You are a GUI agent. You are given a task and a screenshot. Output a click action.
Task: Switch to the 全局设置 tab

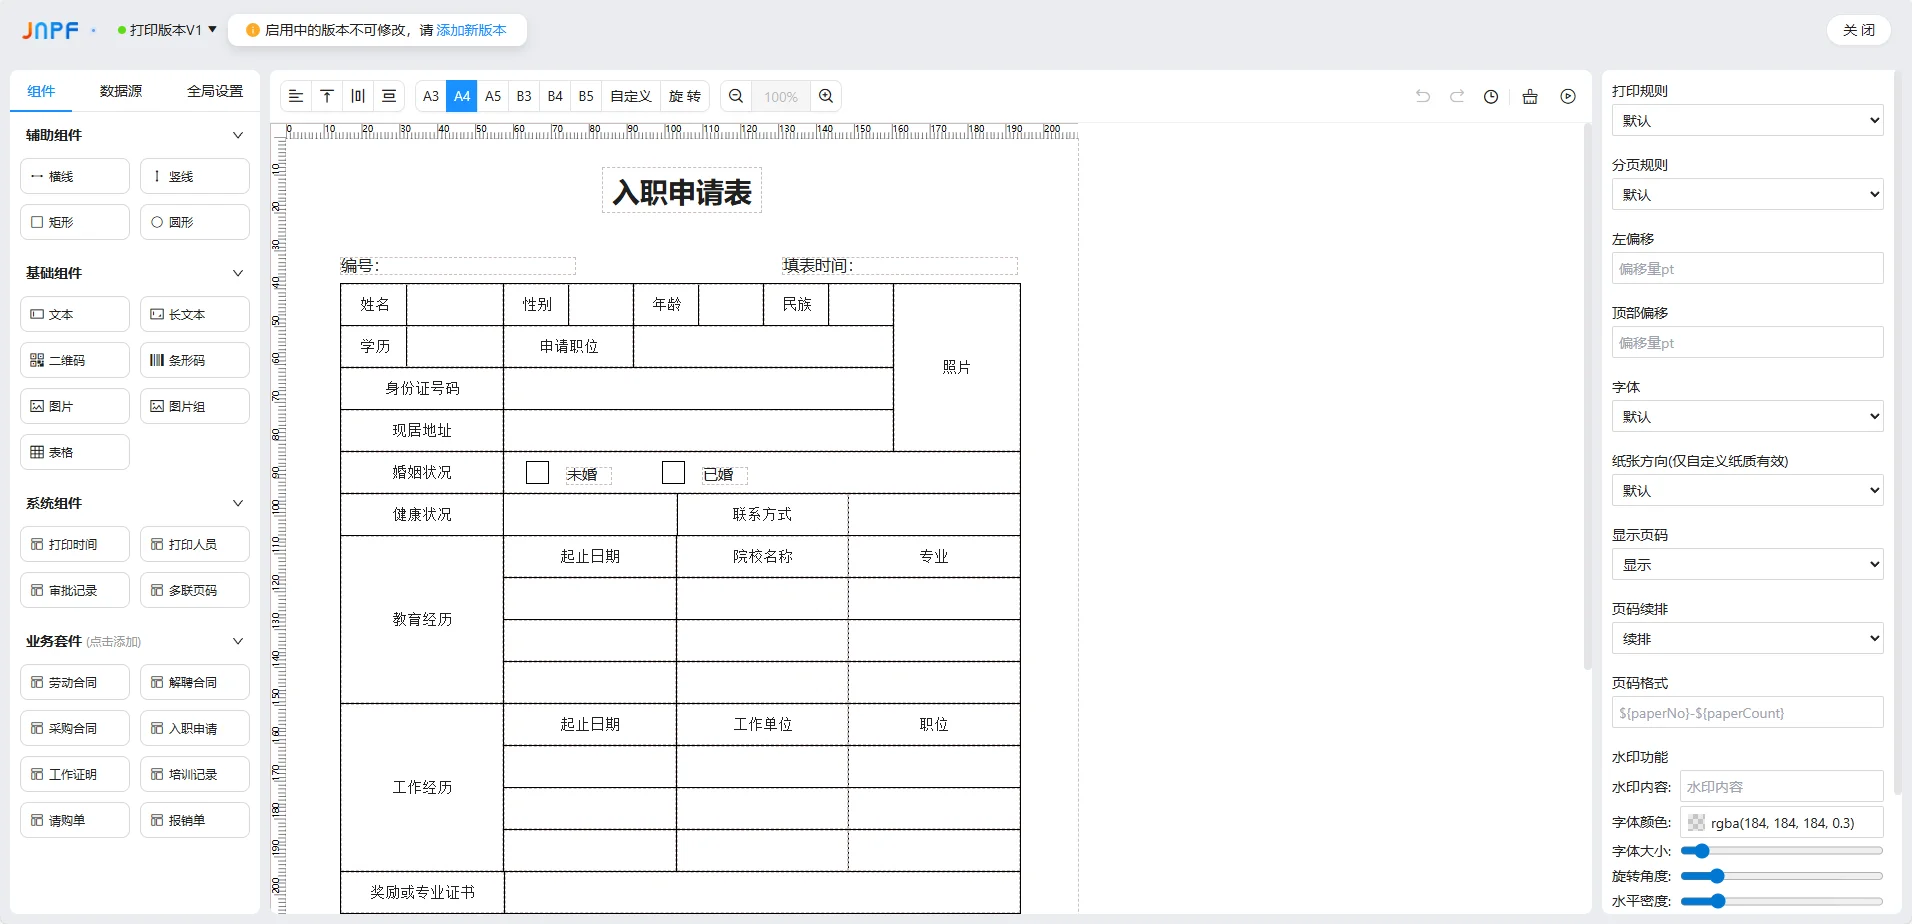(x=215, y=90)
